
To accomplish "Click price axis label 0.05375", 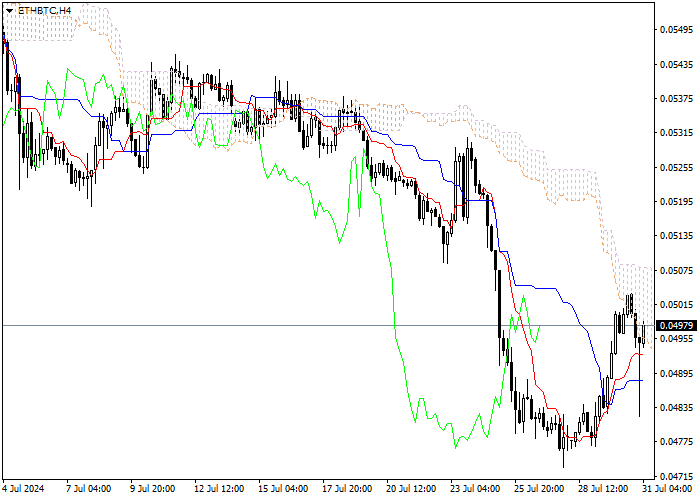I will [676, 98].
